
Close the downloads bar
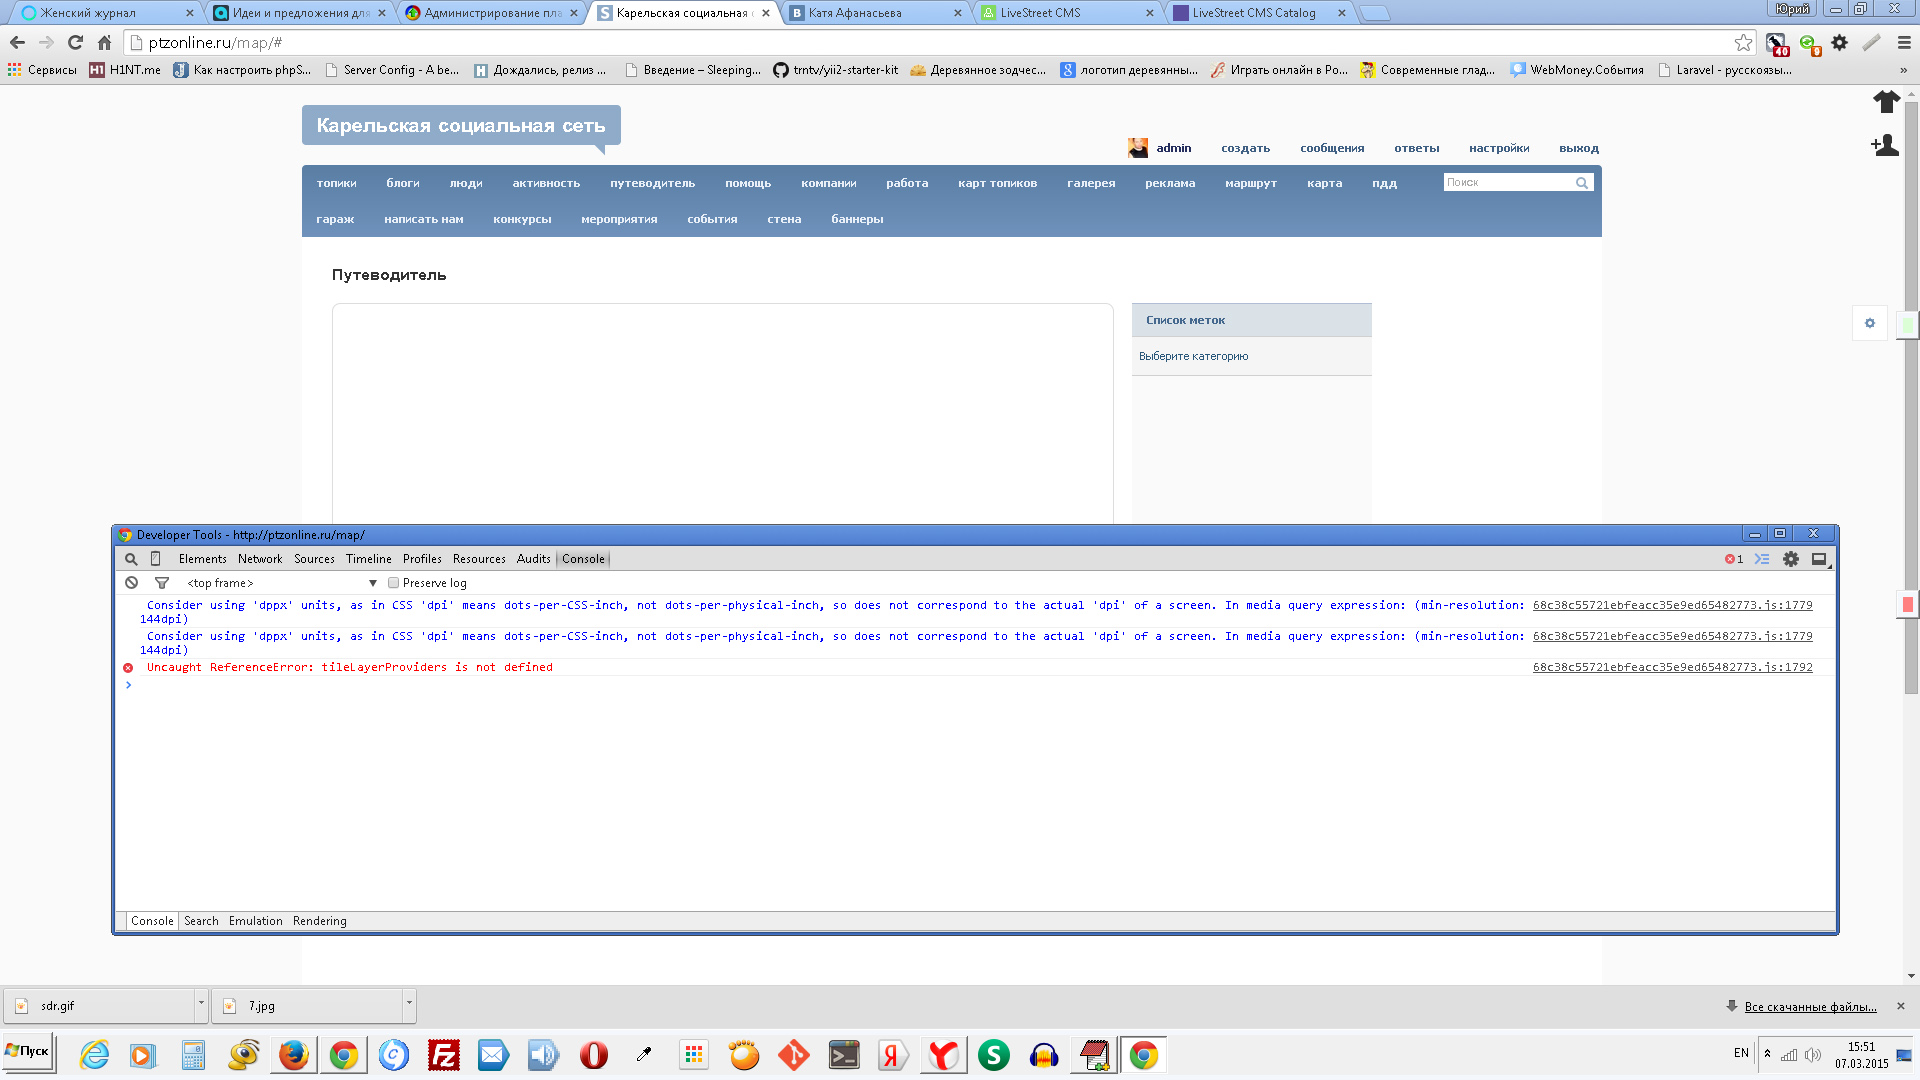[1901, 1006]
